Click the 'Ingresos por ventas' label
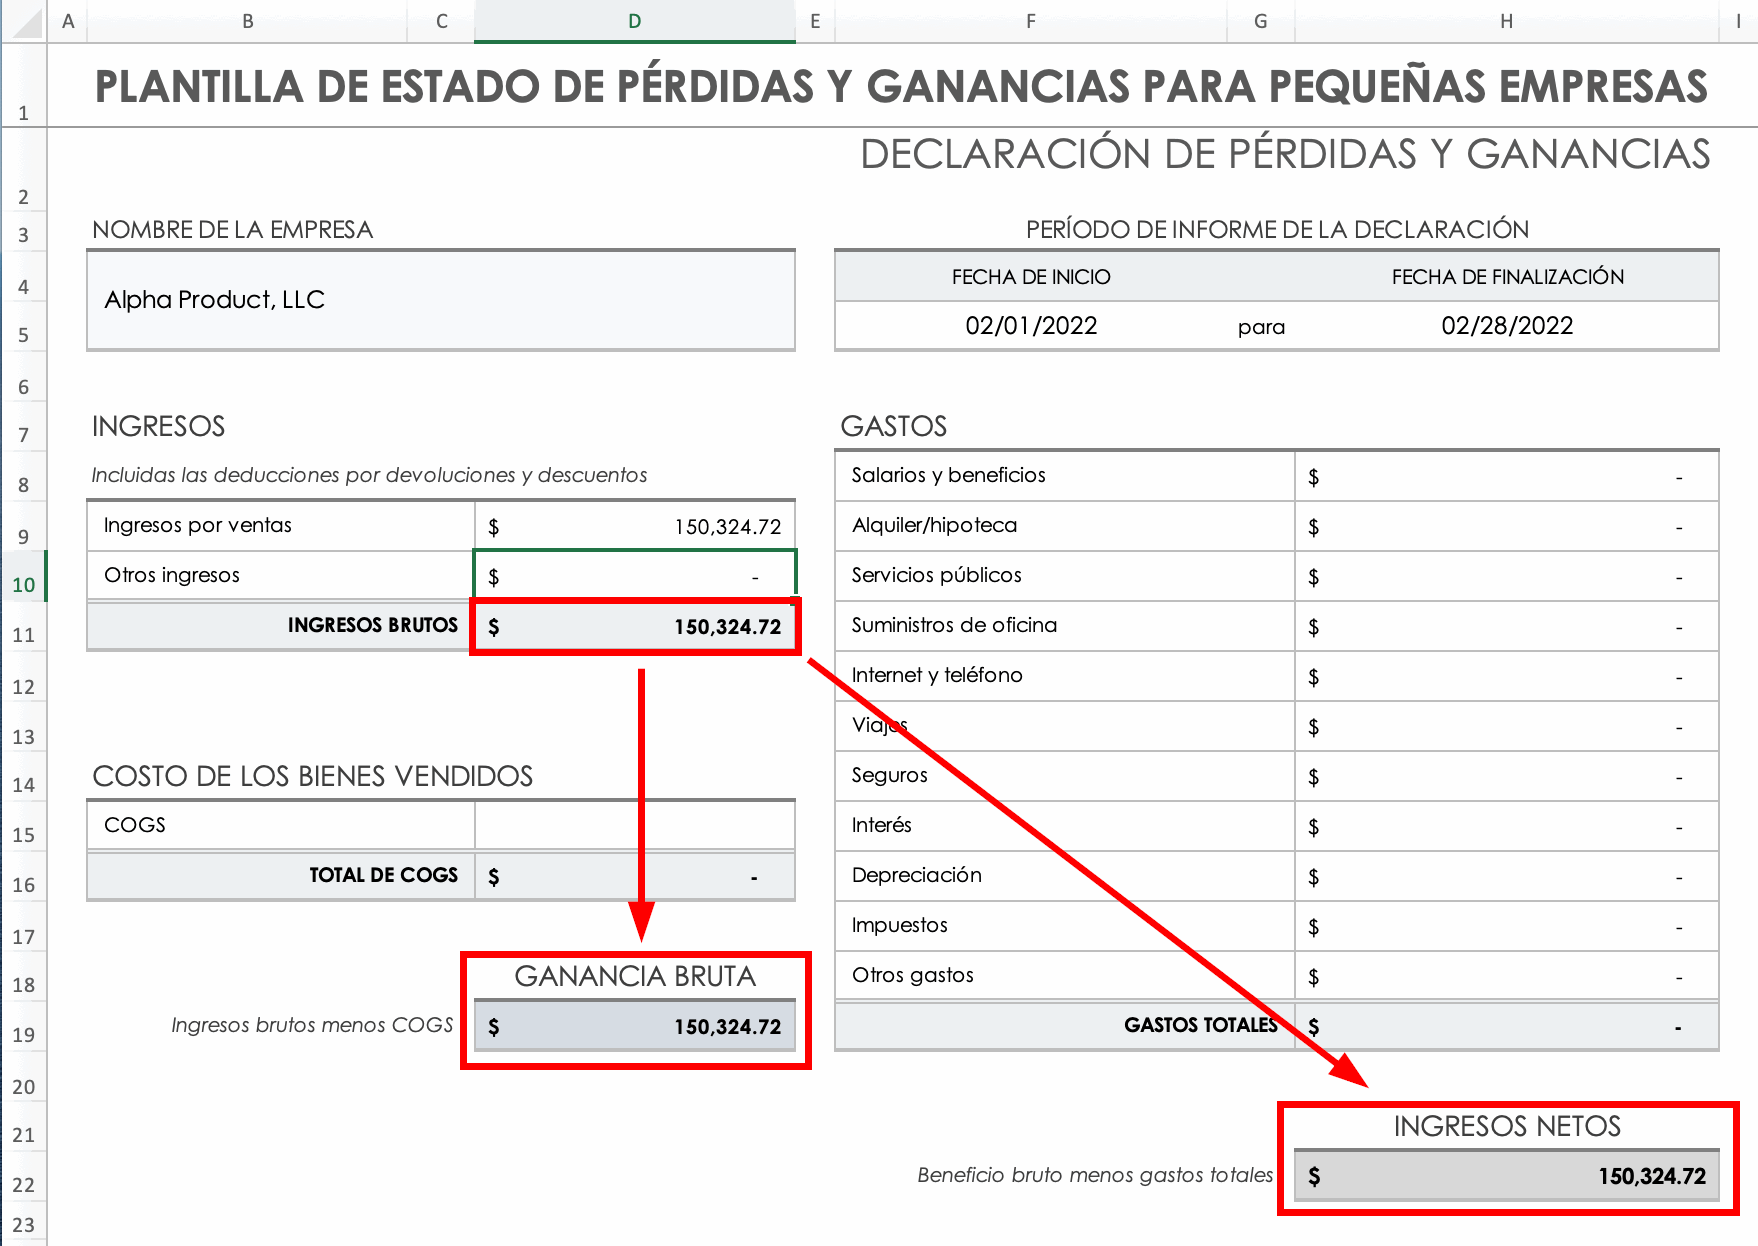The width and height of the screenshot is (1758, 1246). pyautogui.click(x=198, y=525)
